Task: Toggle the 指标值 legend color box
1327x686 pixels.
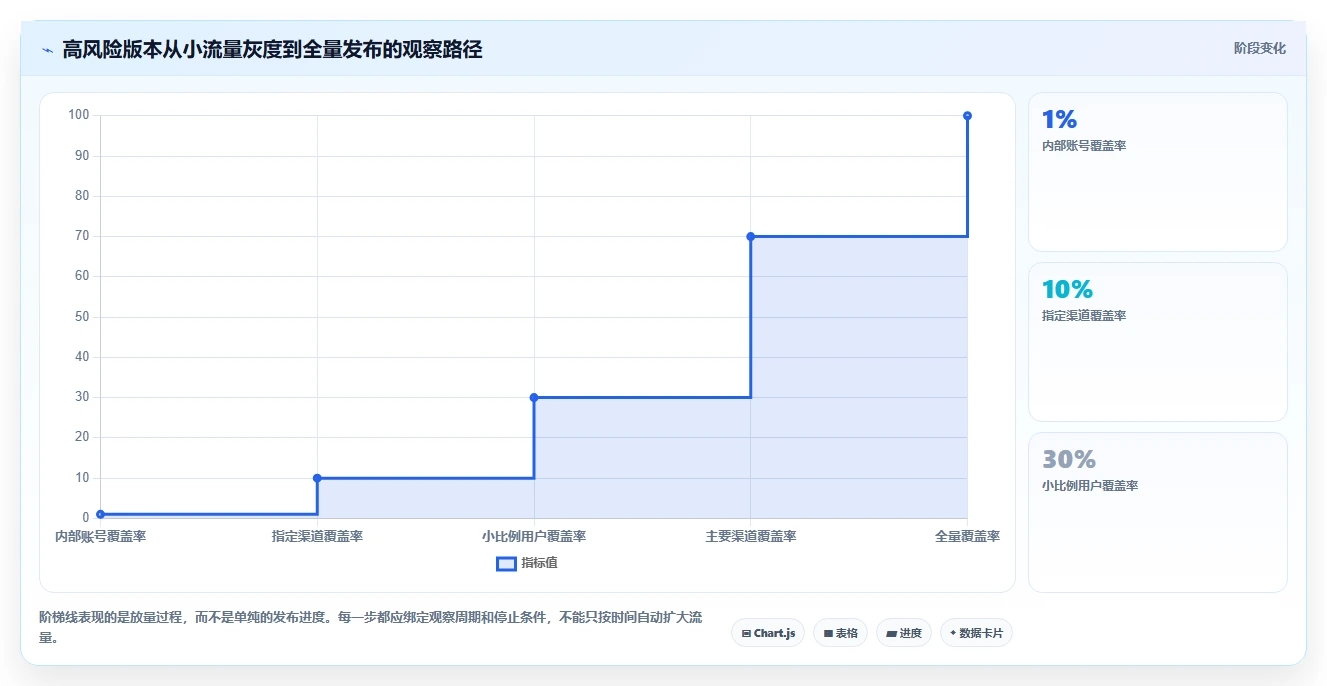Action: coord(506,563)
